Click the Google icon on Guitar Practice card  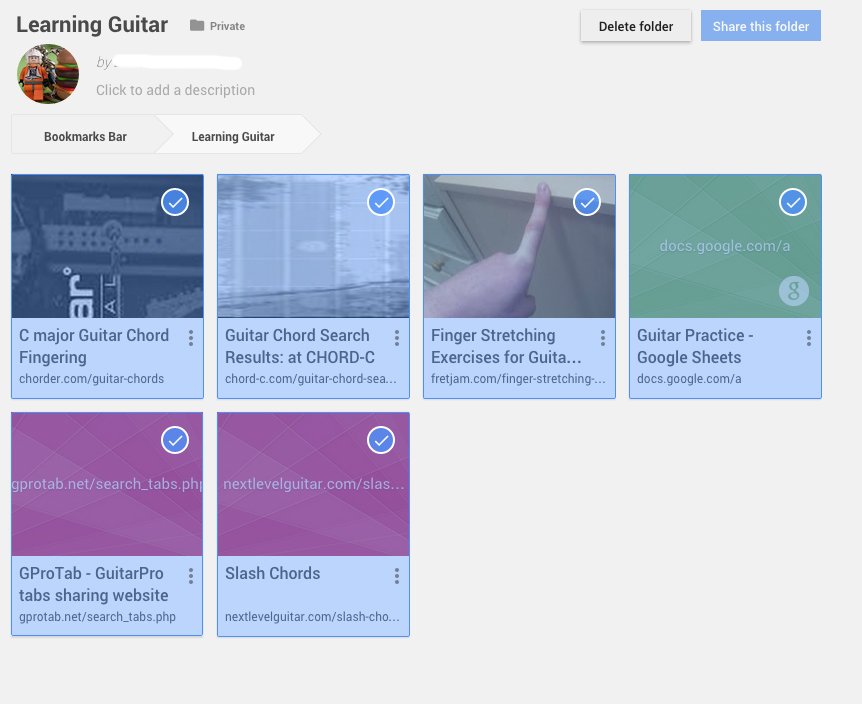(x=792, y=292)
